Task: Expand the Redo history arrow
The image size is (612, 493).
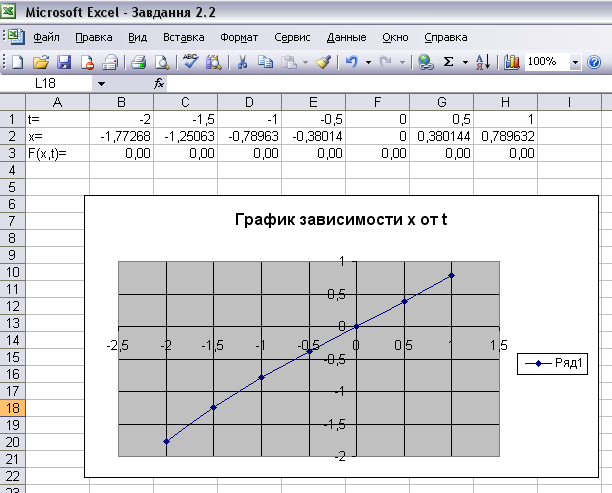Action: point(402,62)
